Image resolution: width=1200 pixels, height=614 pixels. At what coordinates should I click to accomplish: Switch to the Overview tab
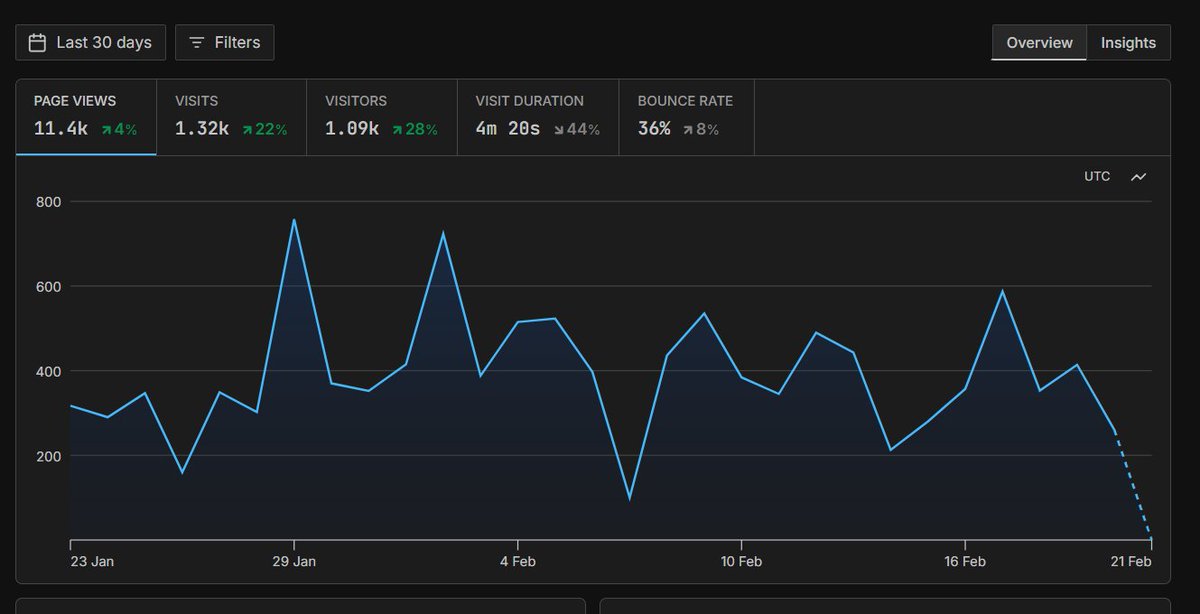pyautogui.click(x=1039, y=43)
